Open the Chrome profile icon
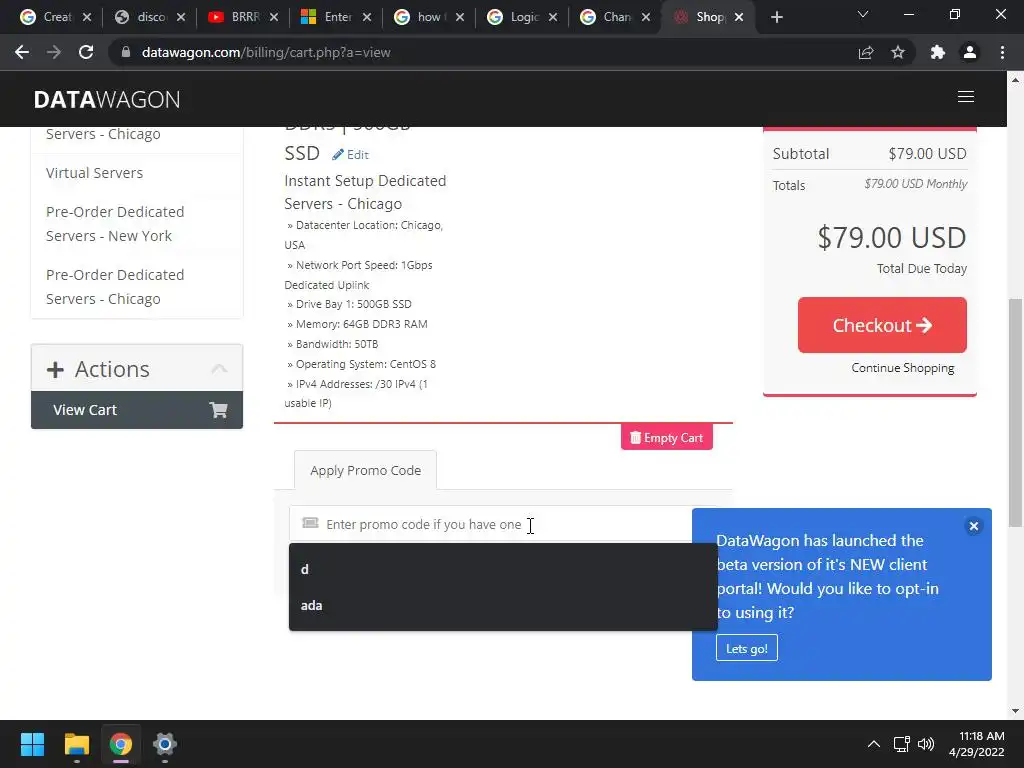Viewport: 1024px width, 768px height. [x=970, y=52]
